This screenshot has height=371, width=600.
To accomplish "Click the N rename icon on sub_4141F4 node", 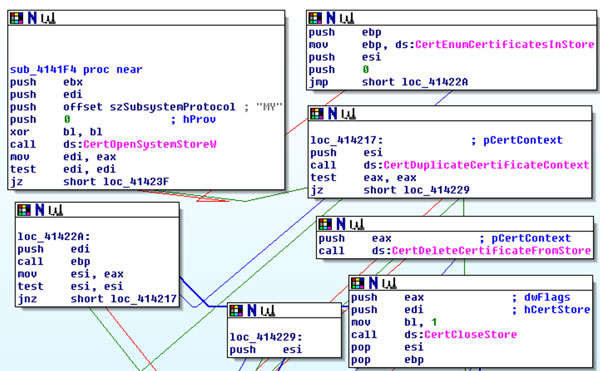I will tap(32, 18).
